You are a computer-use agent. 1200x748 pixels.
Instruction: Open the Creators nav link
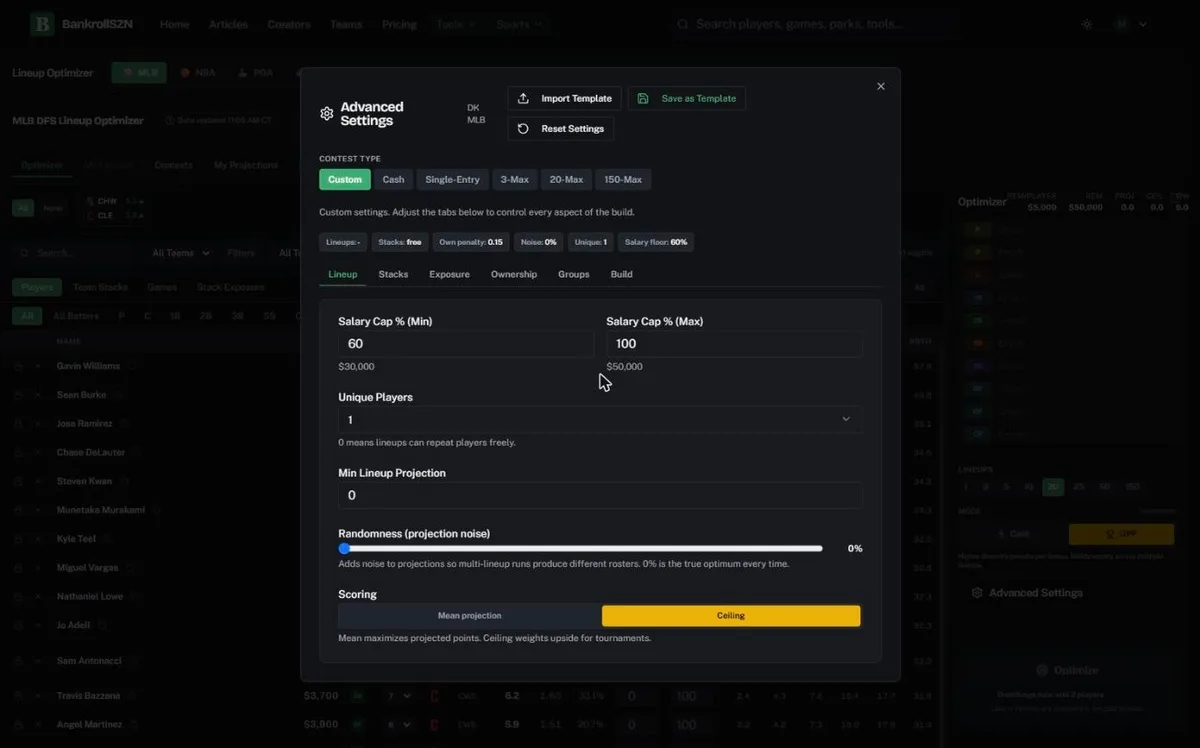(x=289, y=24)
